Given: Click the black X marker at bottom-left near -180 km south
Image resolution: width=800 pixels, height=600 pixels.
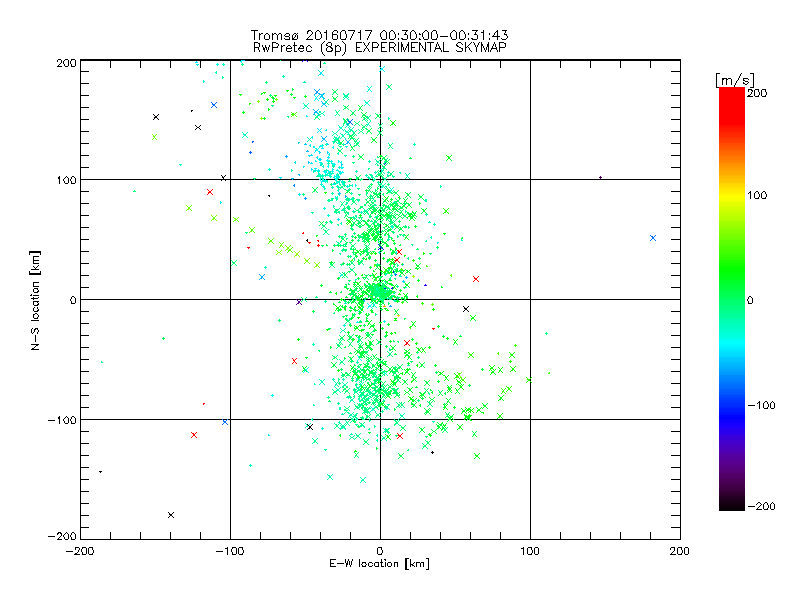Looking at the screenshot, I should [x=171, y=515].
